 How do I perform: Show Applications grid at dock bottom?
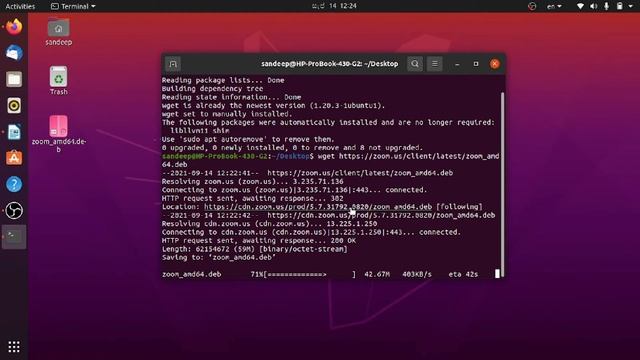point(14,347)
